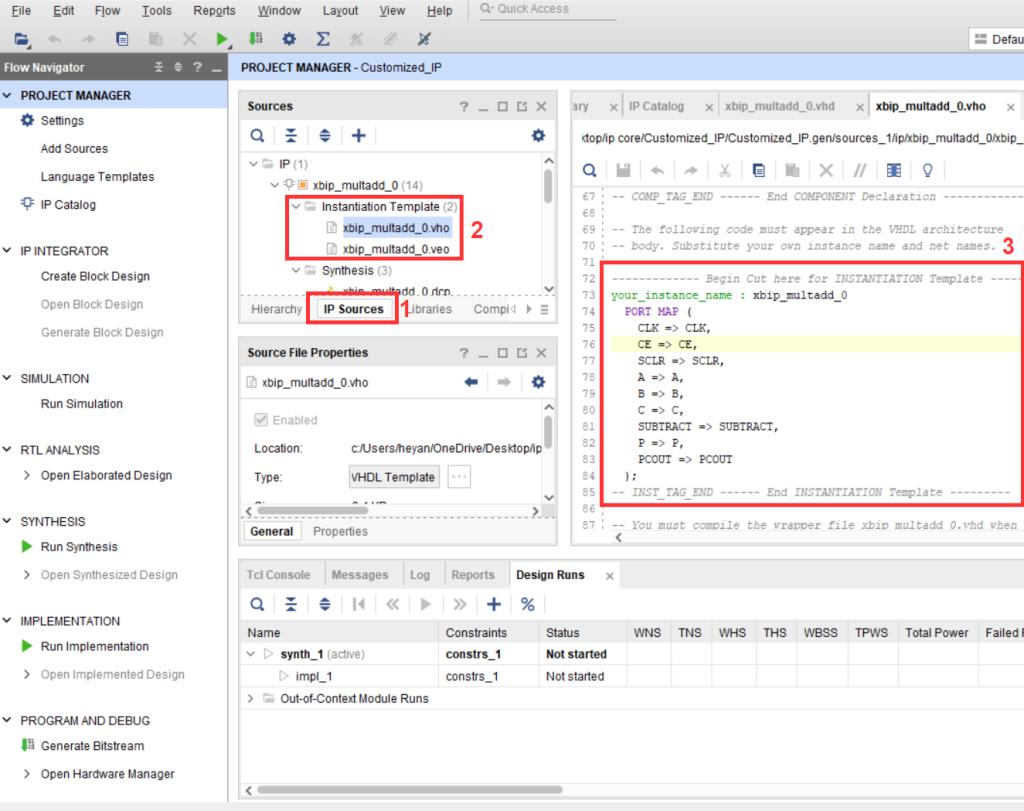
Task: Open Sources panel settings gear
Action: (538, 136)
